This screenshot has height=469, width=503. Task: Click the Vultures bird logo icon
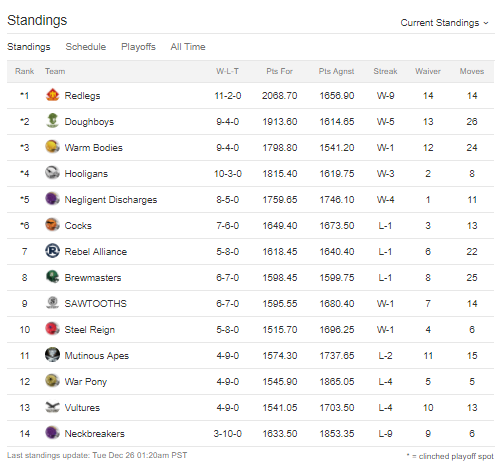click(x=52, y=407)
